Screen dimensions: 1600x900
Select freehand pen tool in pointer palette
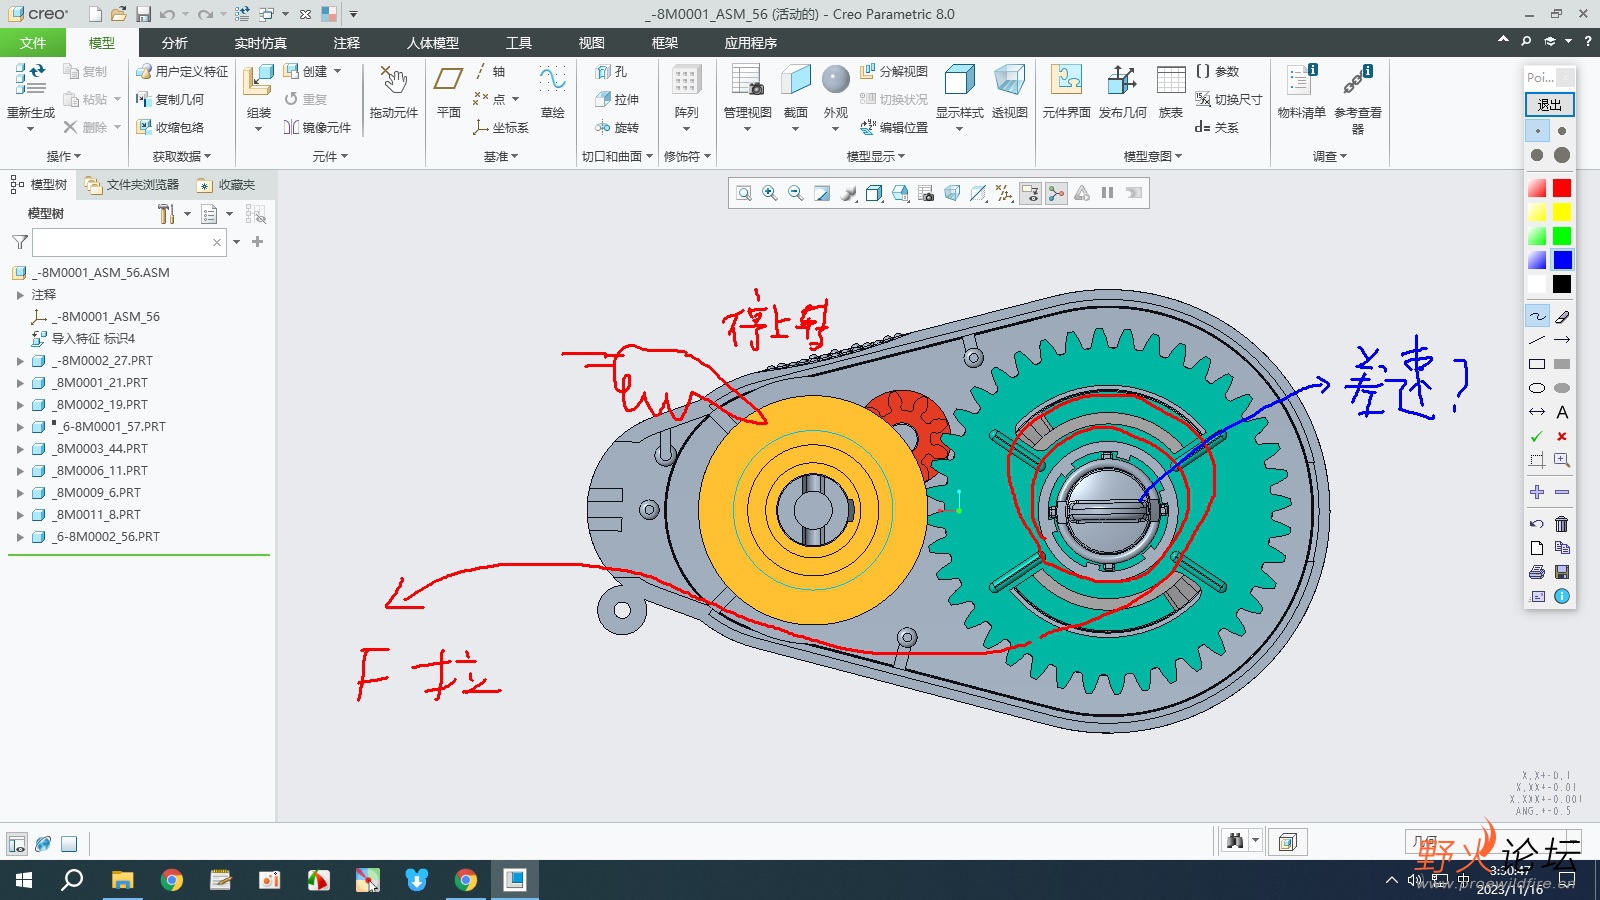tap(1537, 316)
